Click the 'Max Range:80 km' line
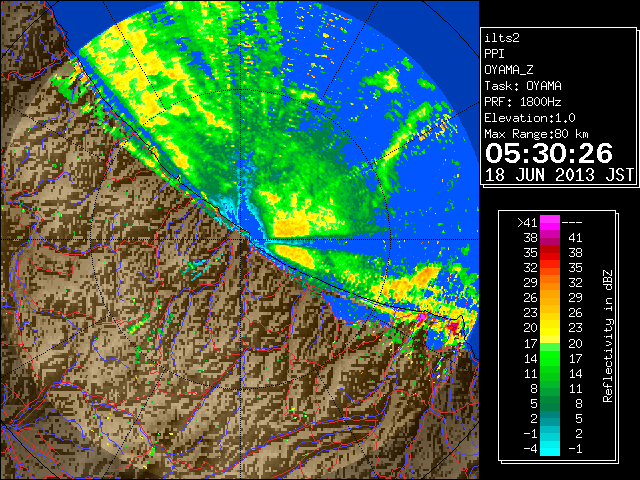 pos(536,134)
